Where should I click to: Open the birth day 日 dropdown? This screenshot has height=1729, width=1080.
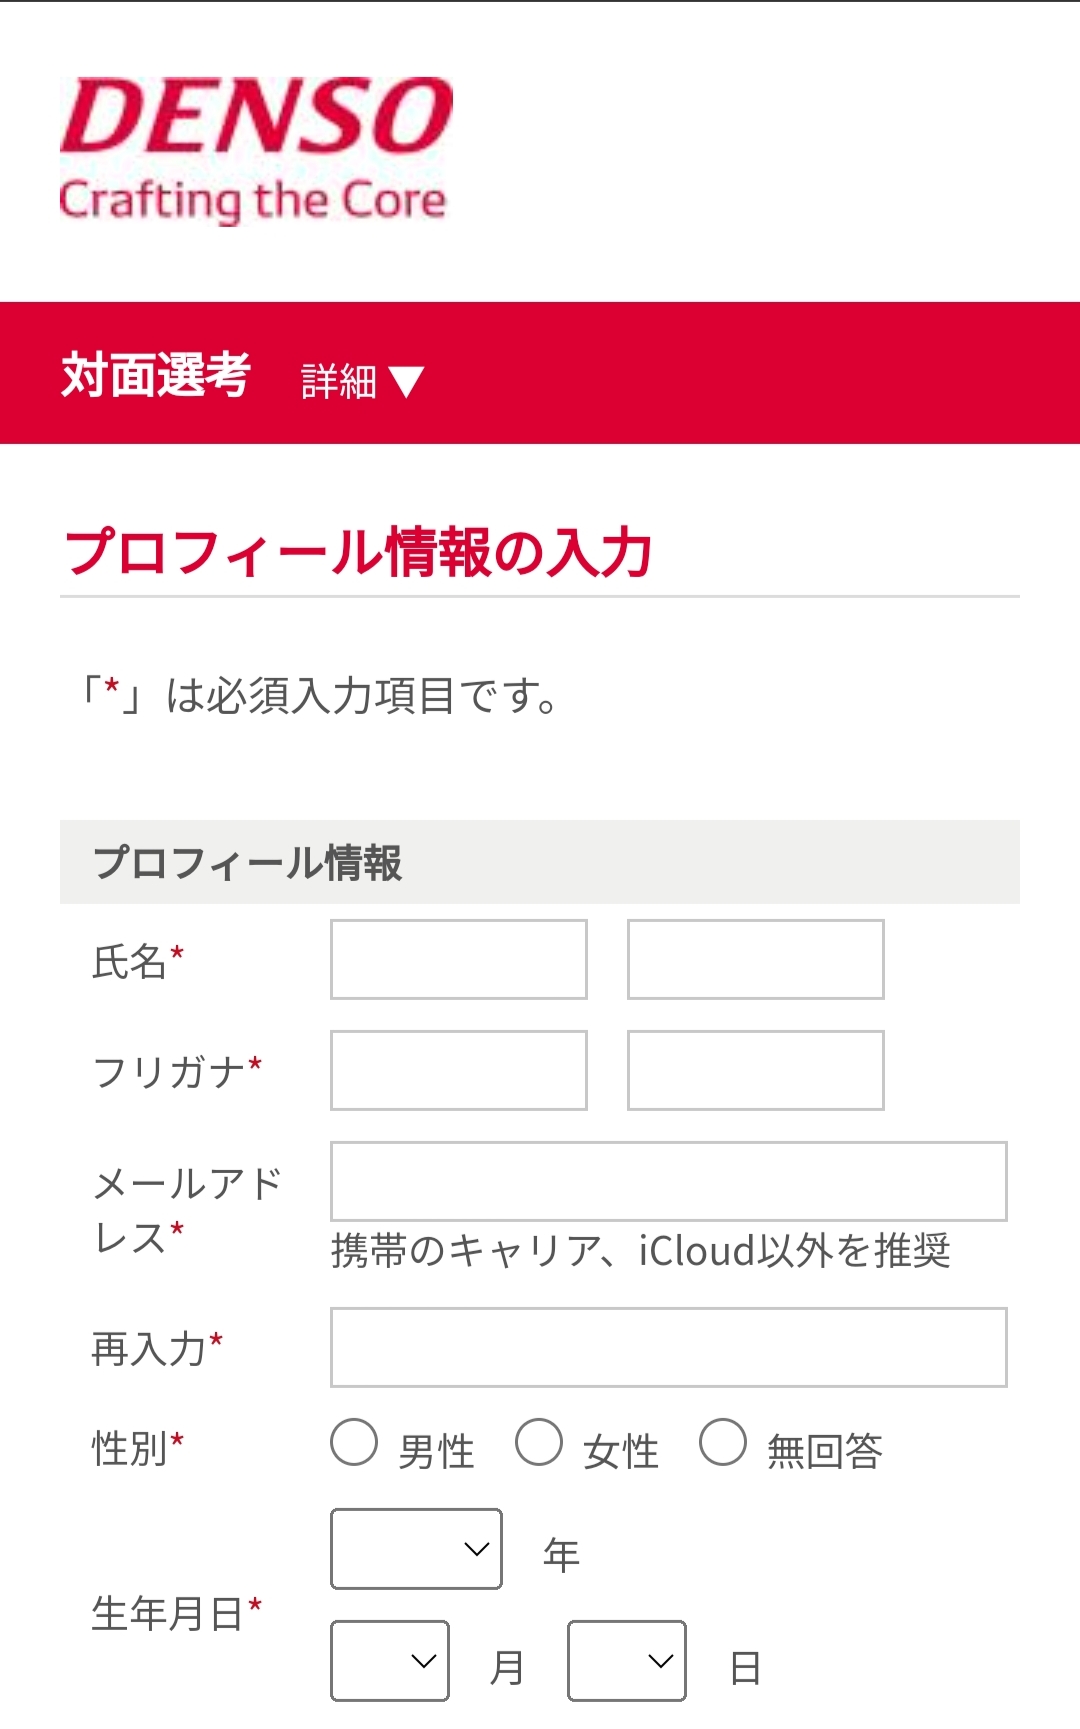[x=627, y=1661]
